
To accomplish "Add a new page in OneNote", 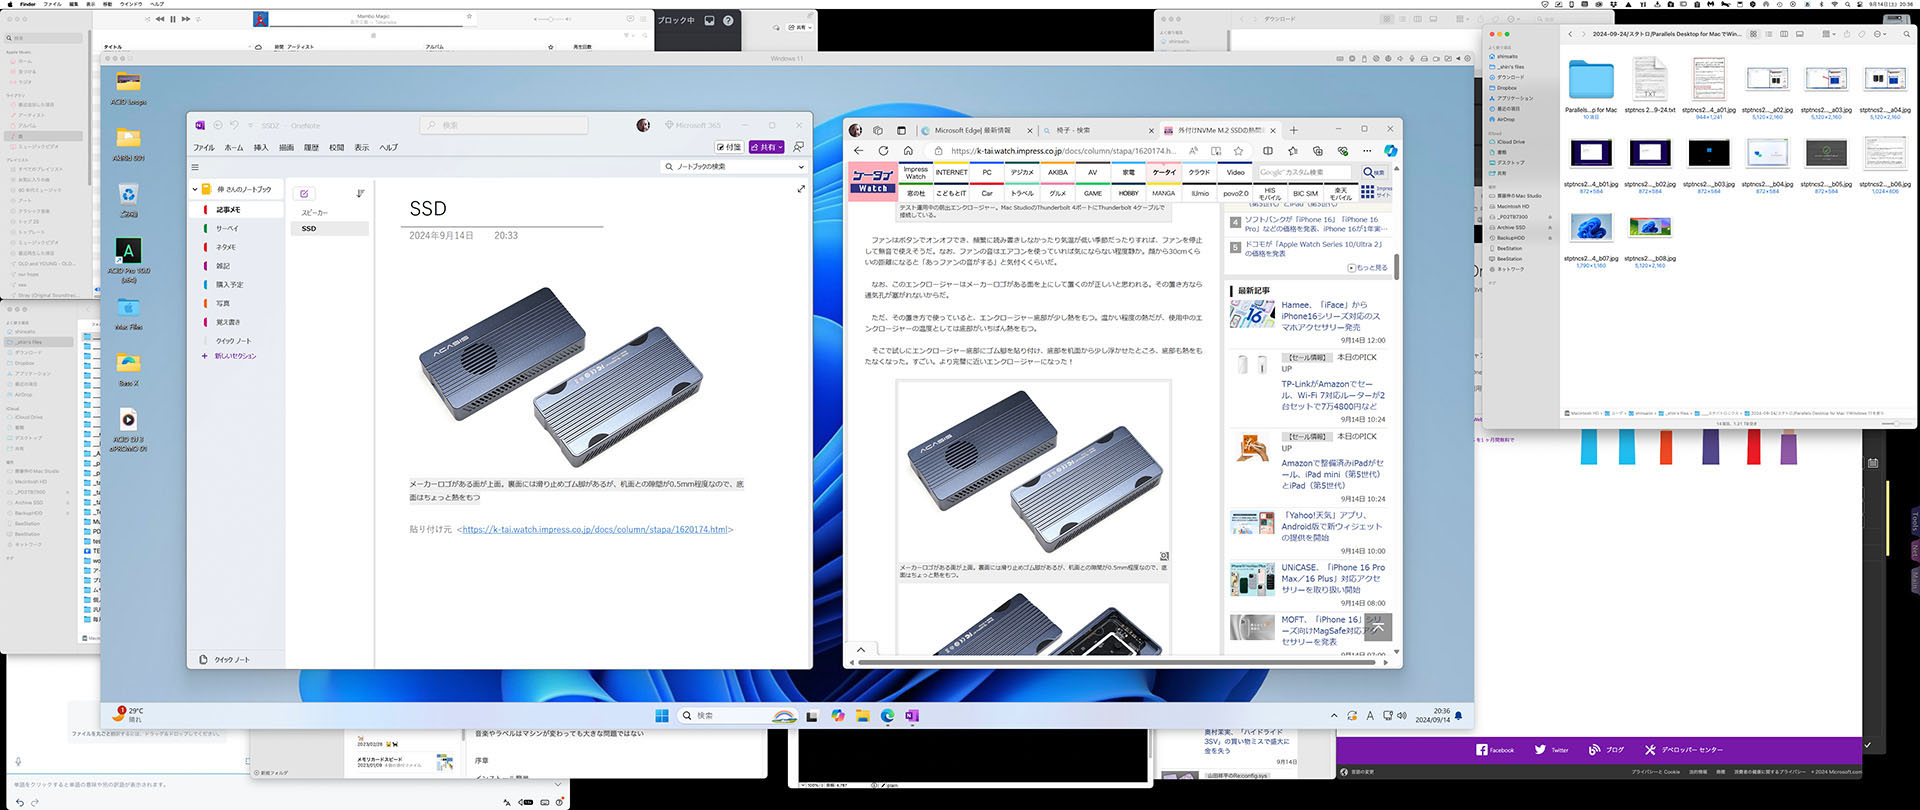I will (x=304, y=193).
